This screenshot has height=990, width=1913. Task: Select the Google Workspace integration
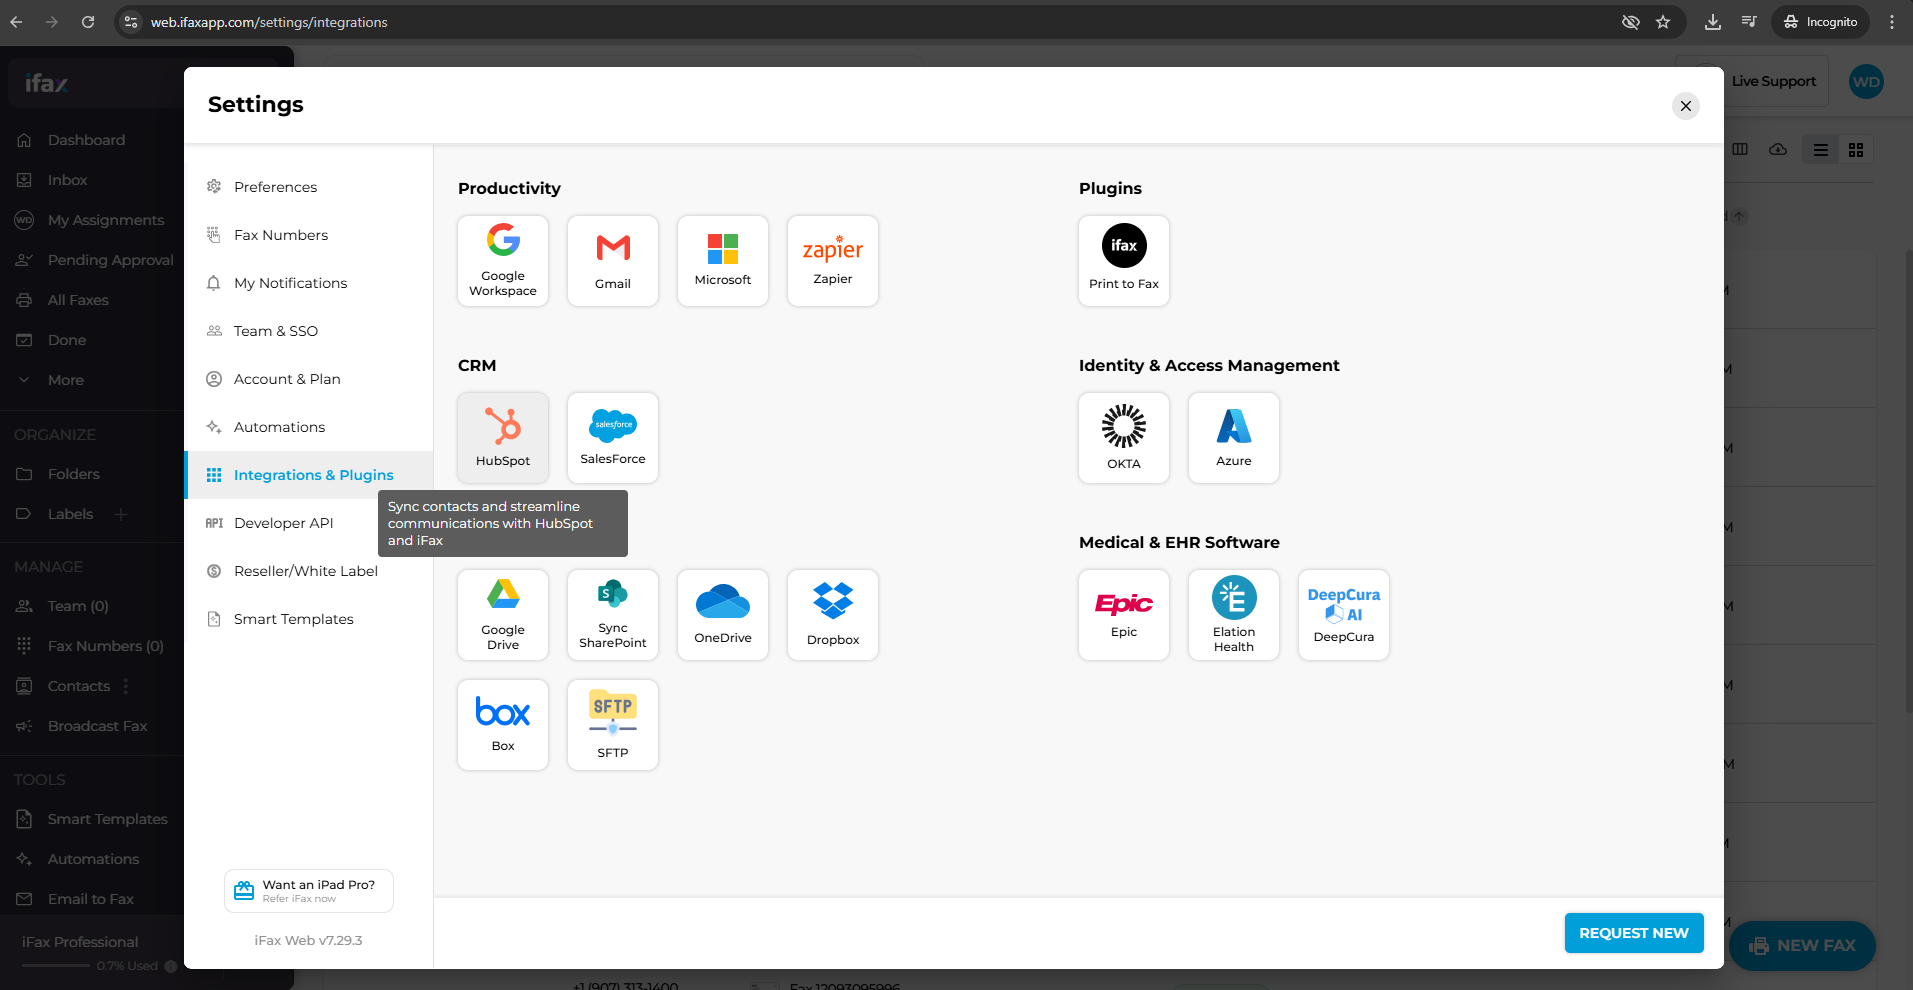[502, 260]
